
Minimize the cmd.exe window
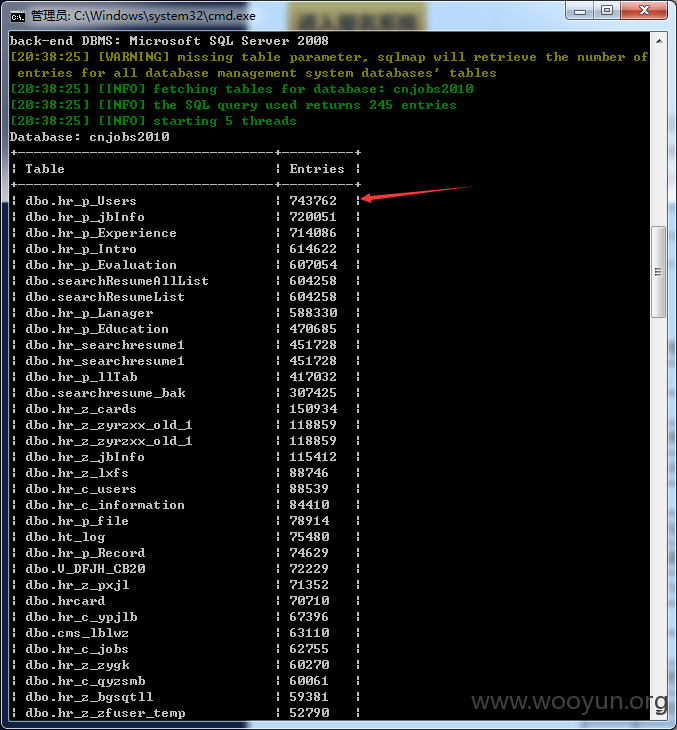580,11
